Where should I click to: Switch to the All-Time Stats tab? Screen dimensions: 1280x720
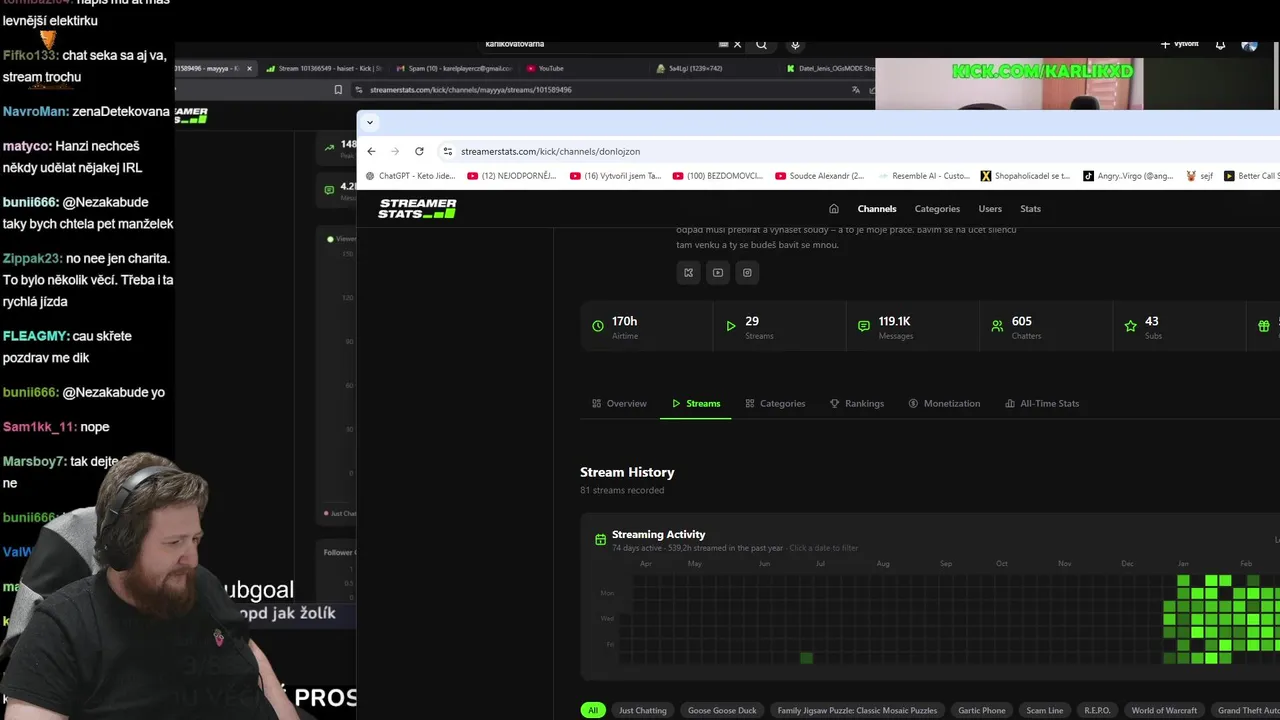coord(1042,403)
